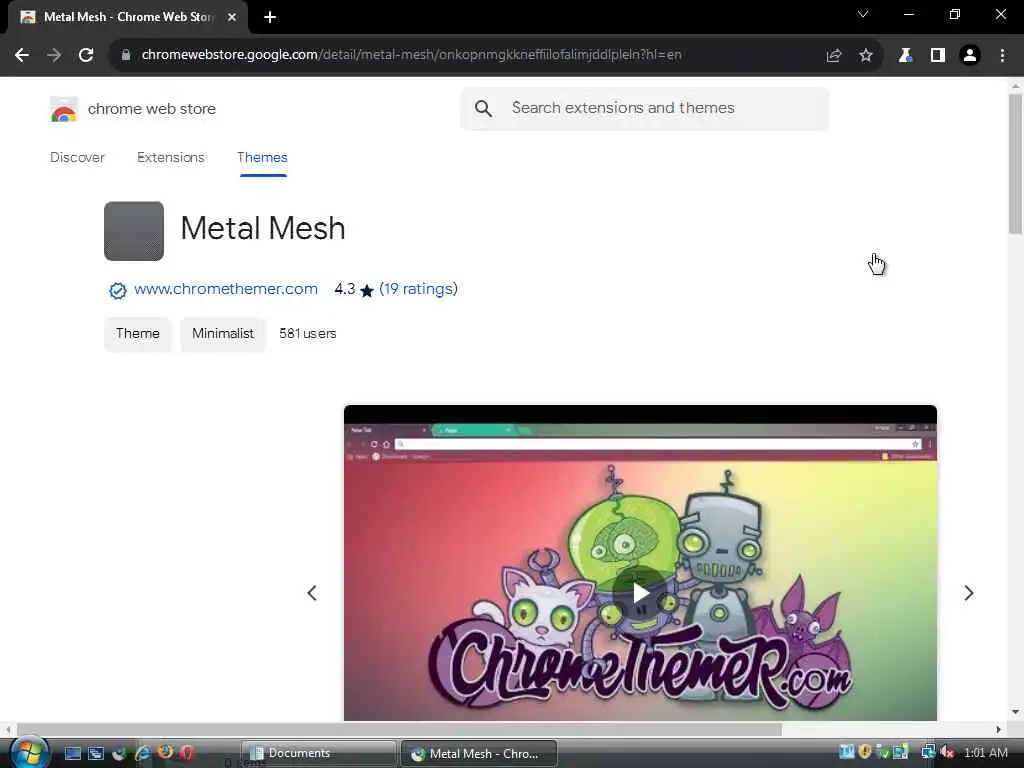Click the browser forward arrow

click(54, 56)
